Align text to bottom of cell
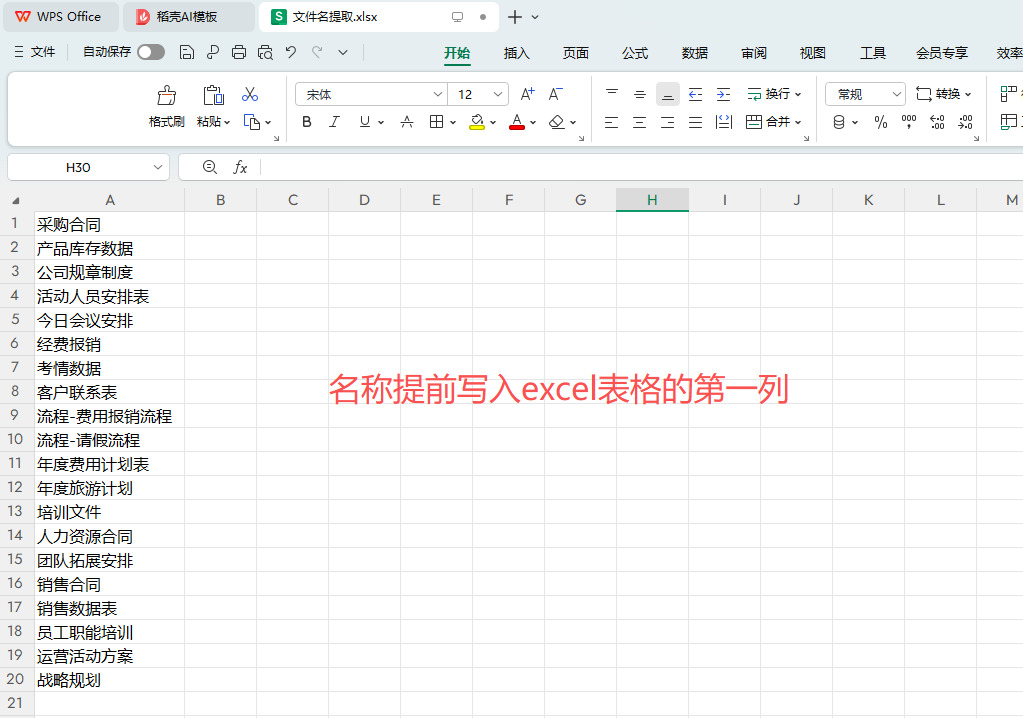The height and width of the screenshot is (718, 1023). point(667,94)
